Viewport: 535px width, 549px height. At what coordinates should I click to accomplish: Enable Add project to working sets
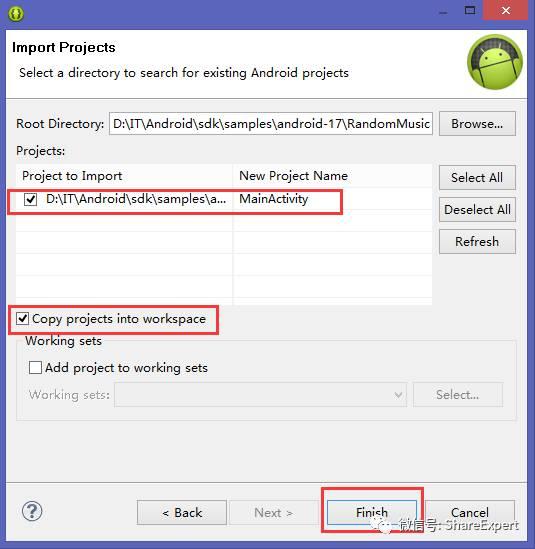click(35, 368)
